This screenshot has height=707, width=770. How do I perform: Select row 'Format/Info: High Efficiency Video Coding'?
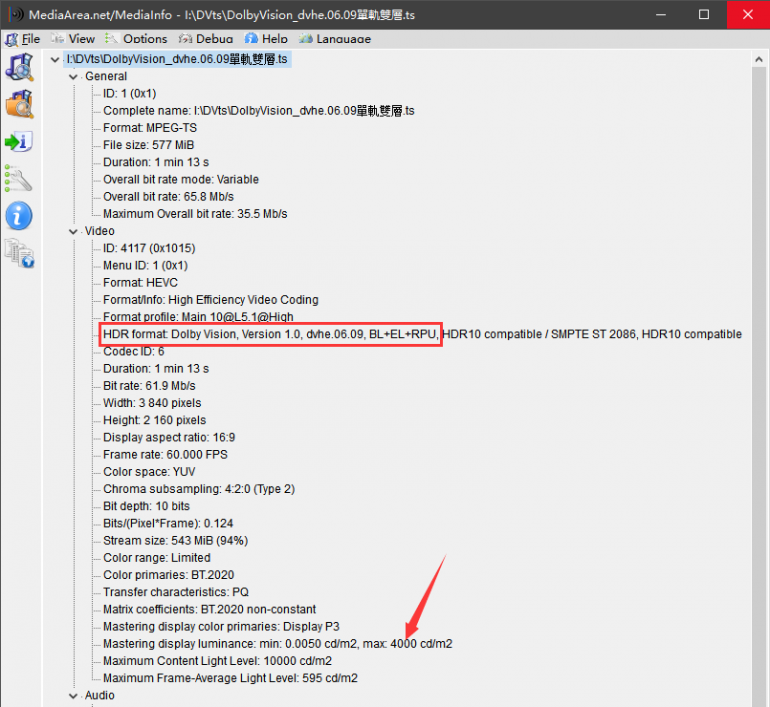pyautogui.click(x=211, y=300)
